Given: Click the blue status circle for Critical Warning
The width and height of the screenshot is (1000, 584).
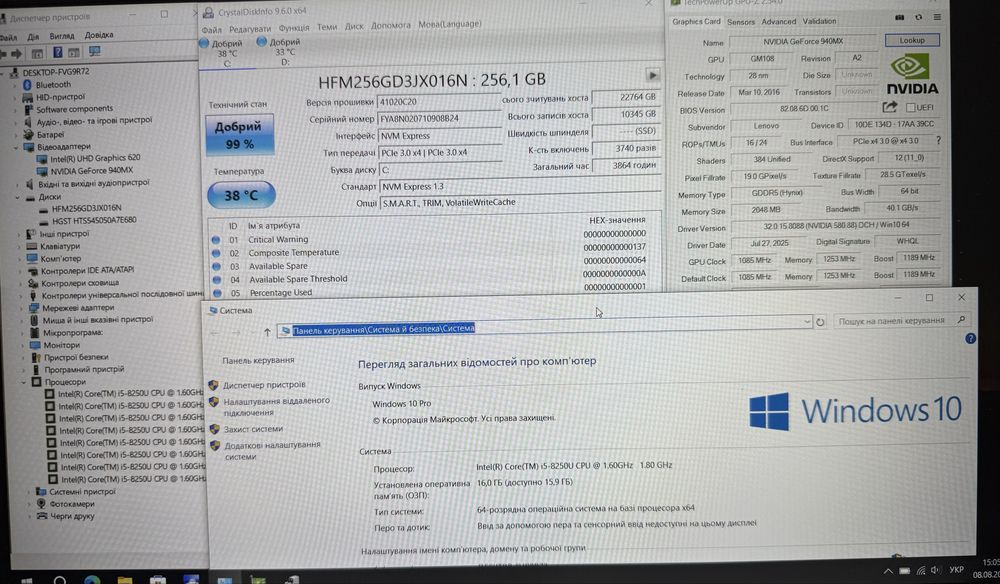Looking at the screenshot, I should click(x=216, y=240).
